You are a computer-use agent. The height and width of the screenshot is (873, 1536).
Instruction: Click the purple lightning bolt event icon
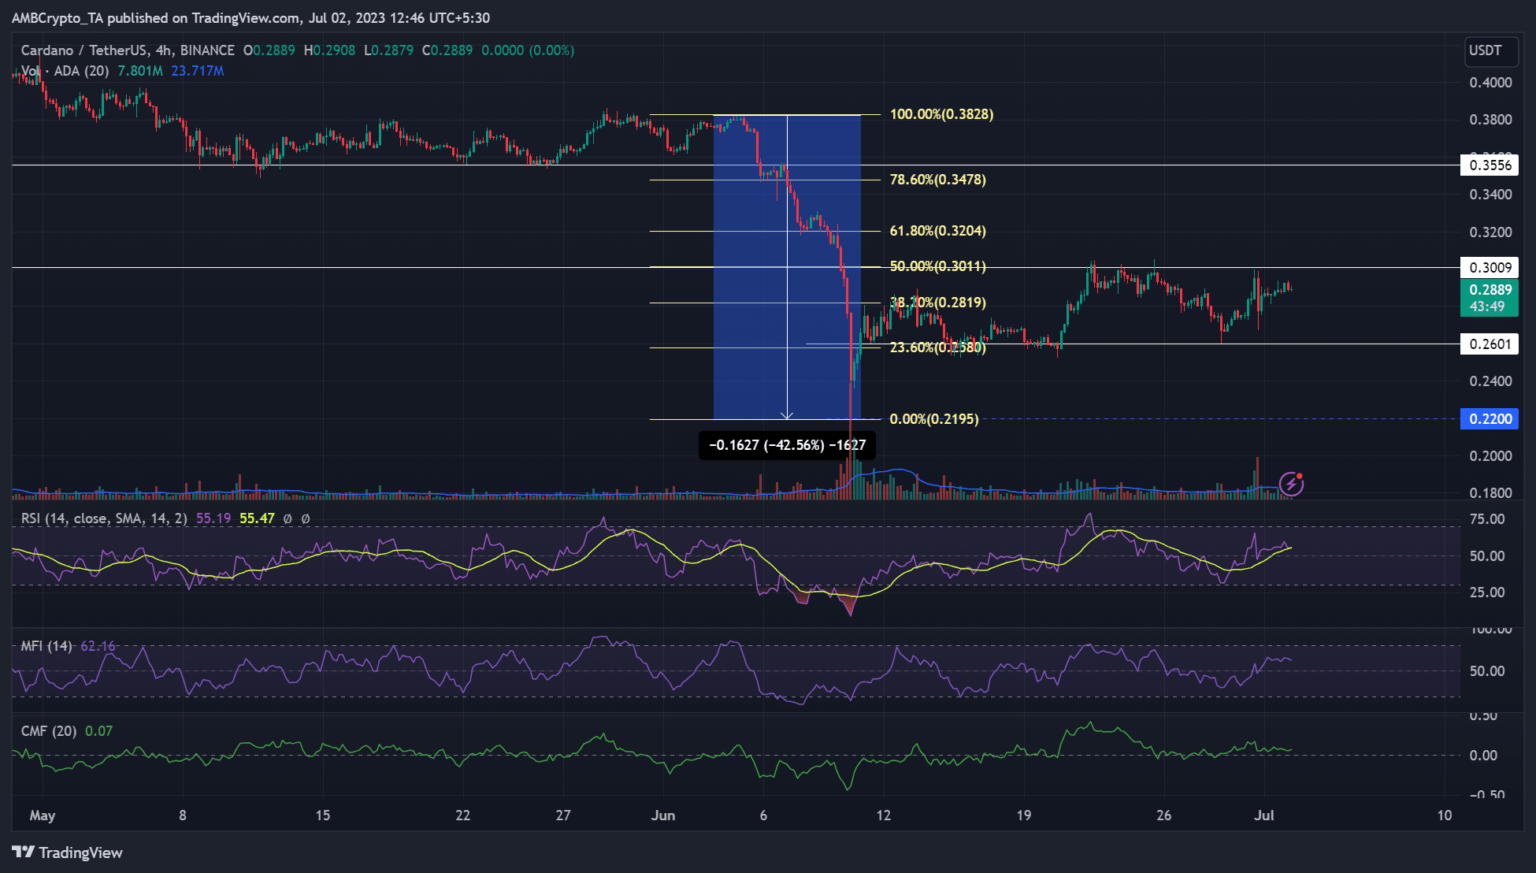coord(1291,484)
